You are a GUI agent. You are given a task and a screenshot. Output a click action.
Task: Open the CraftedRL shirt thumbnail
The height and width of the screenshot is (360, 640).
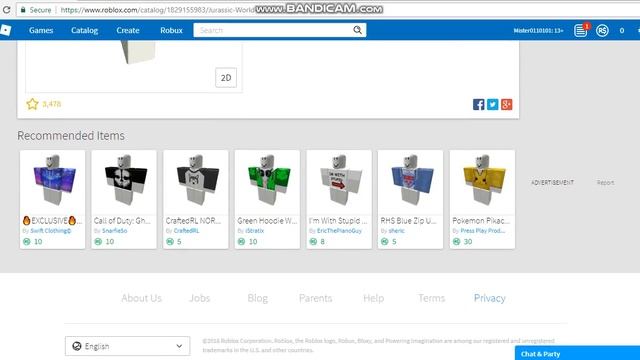coord(196,182)
